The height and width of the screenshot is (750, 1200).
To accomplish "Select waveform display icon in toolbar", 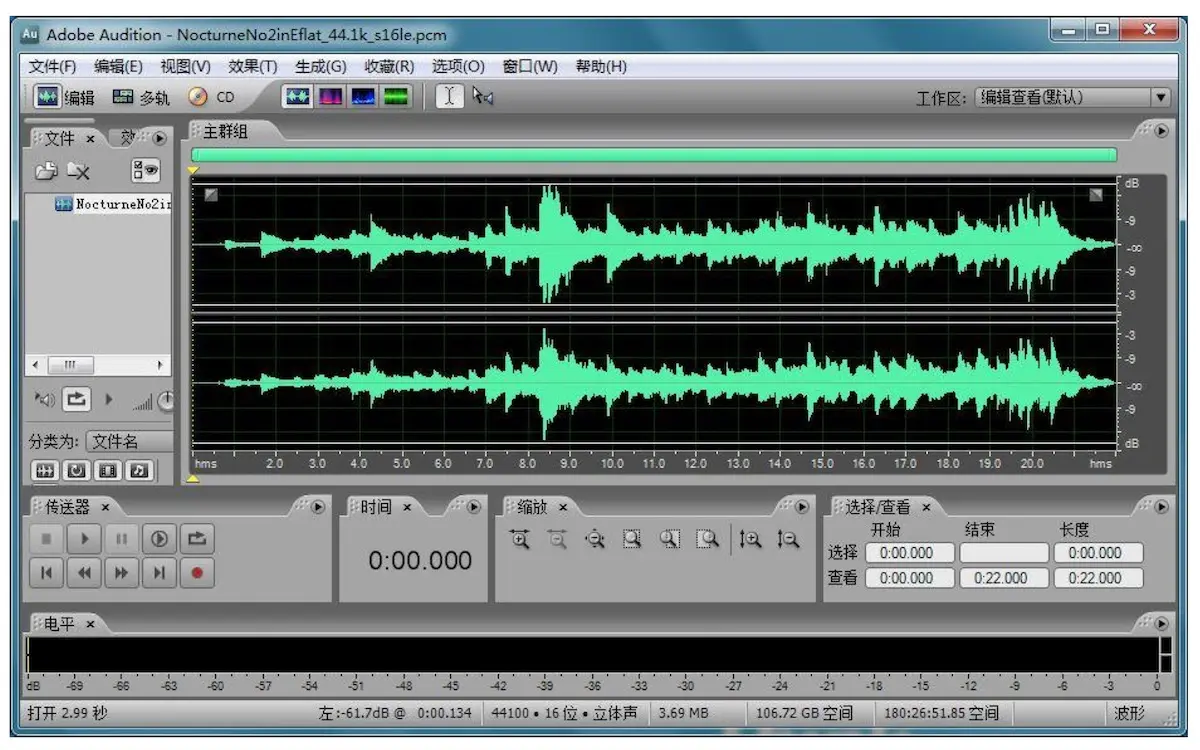I will (x=298, y=97).
